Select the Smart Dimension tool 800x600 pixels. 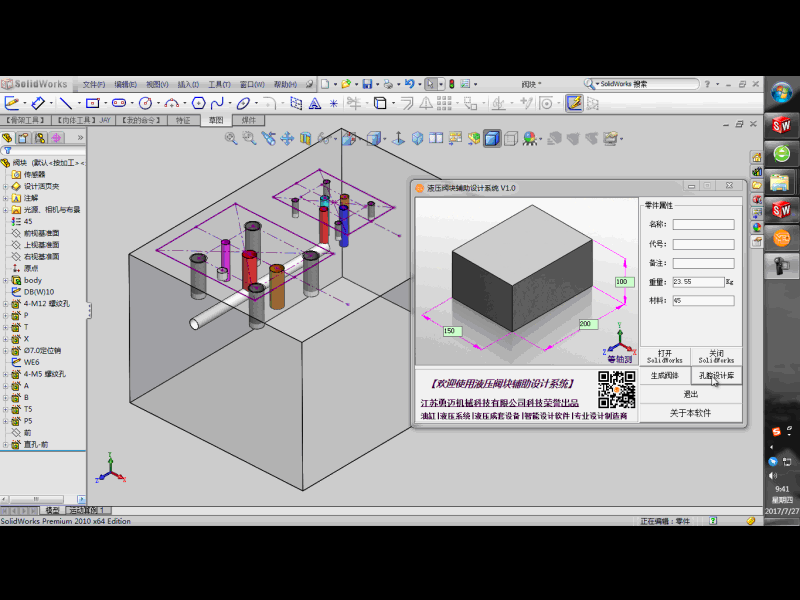(38, 103)
